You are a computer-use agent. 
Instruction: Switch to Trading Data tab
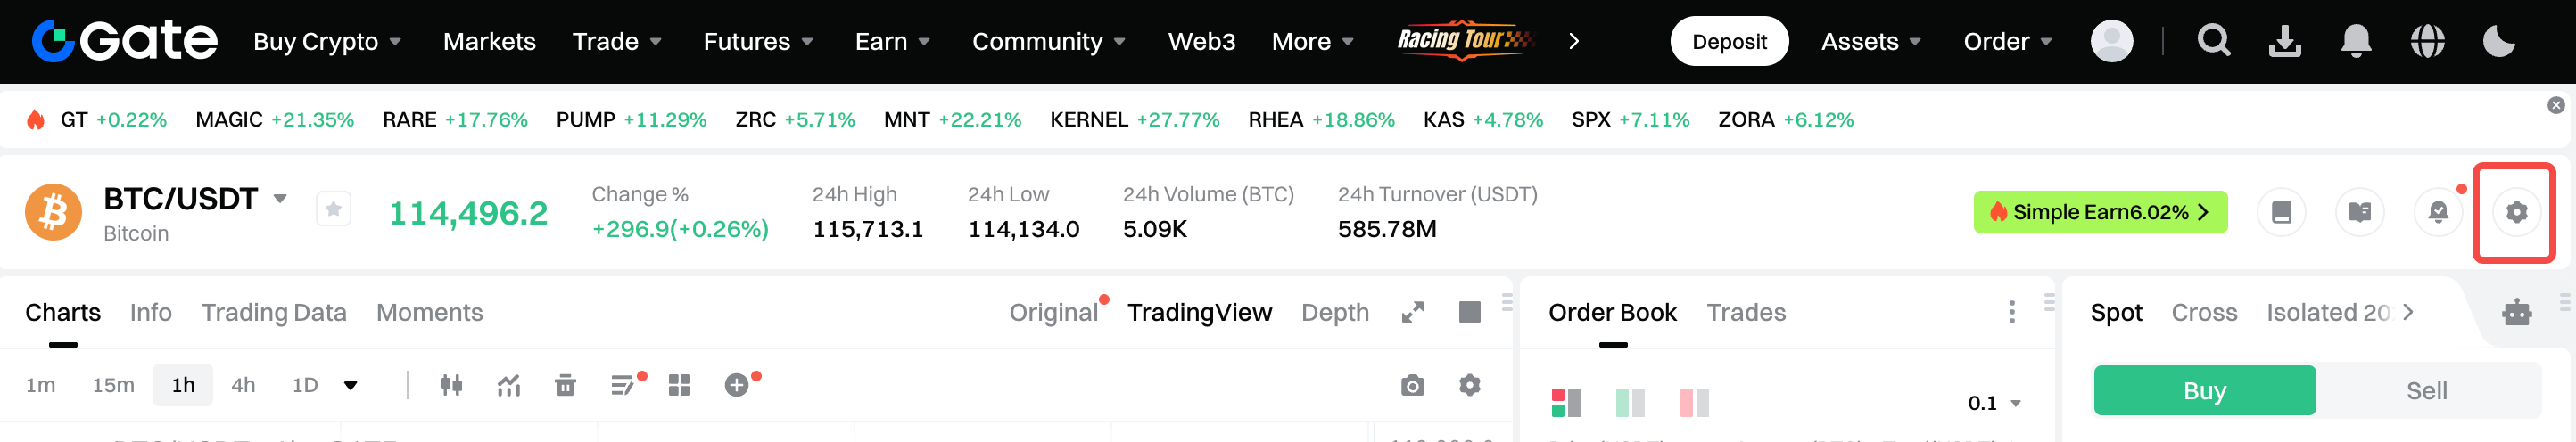(274, 313)
